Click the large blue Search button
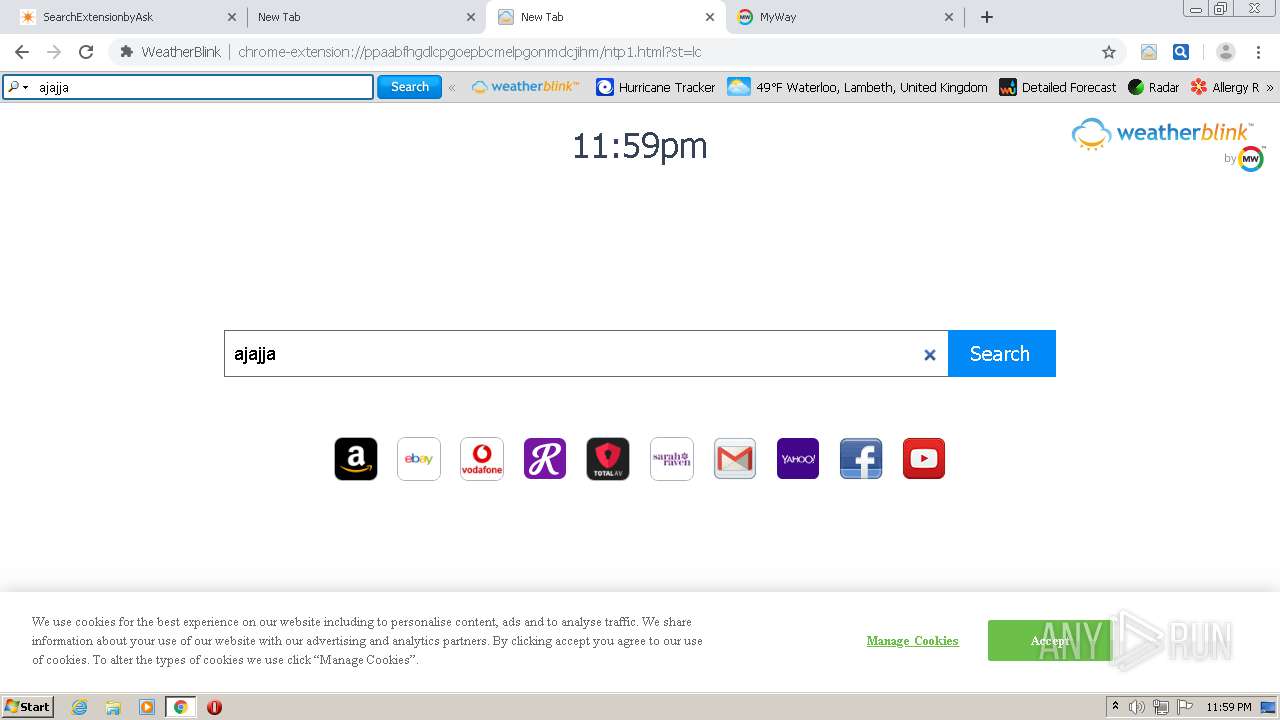 coord(1001,354)
